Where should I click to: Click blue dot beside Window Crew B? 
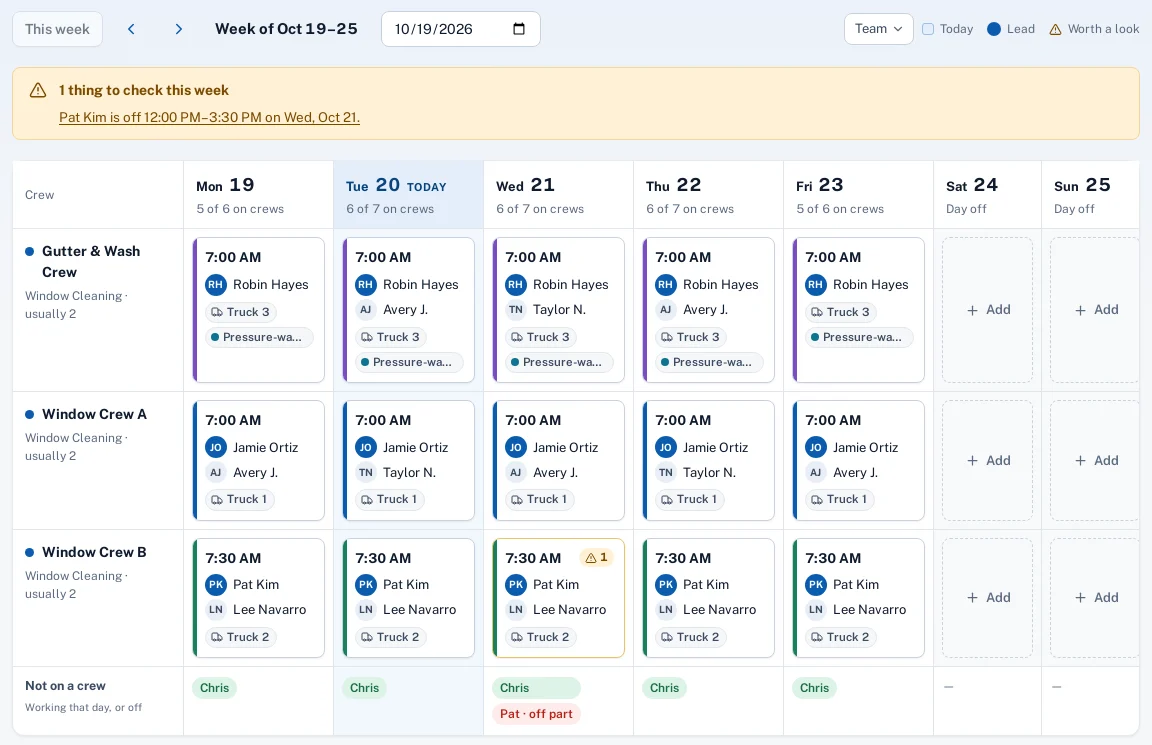[29, 553]
